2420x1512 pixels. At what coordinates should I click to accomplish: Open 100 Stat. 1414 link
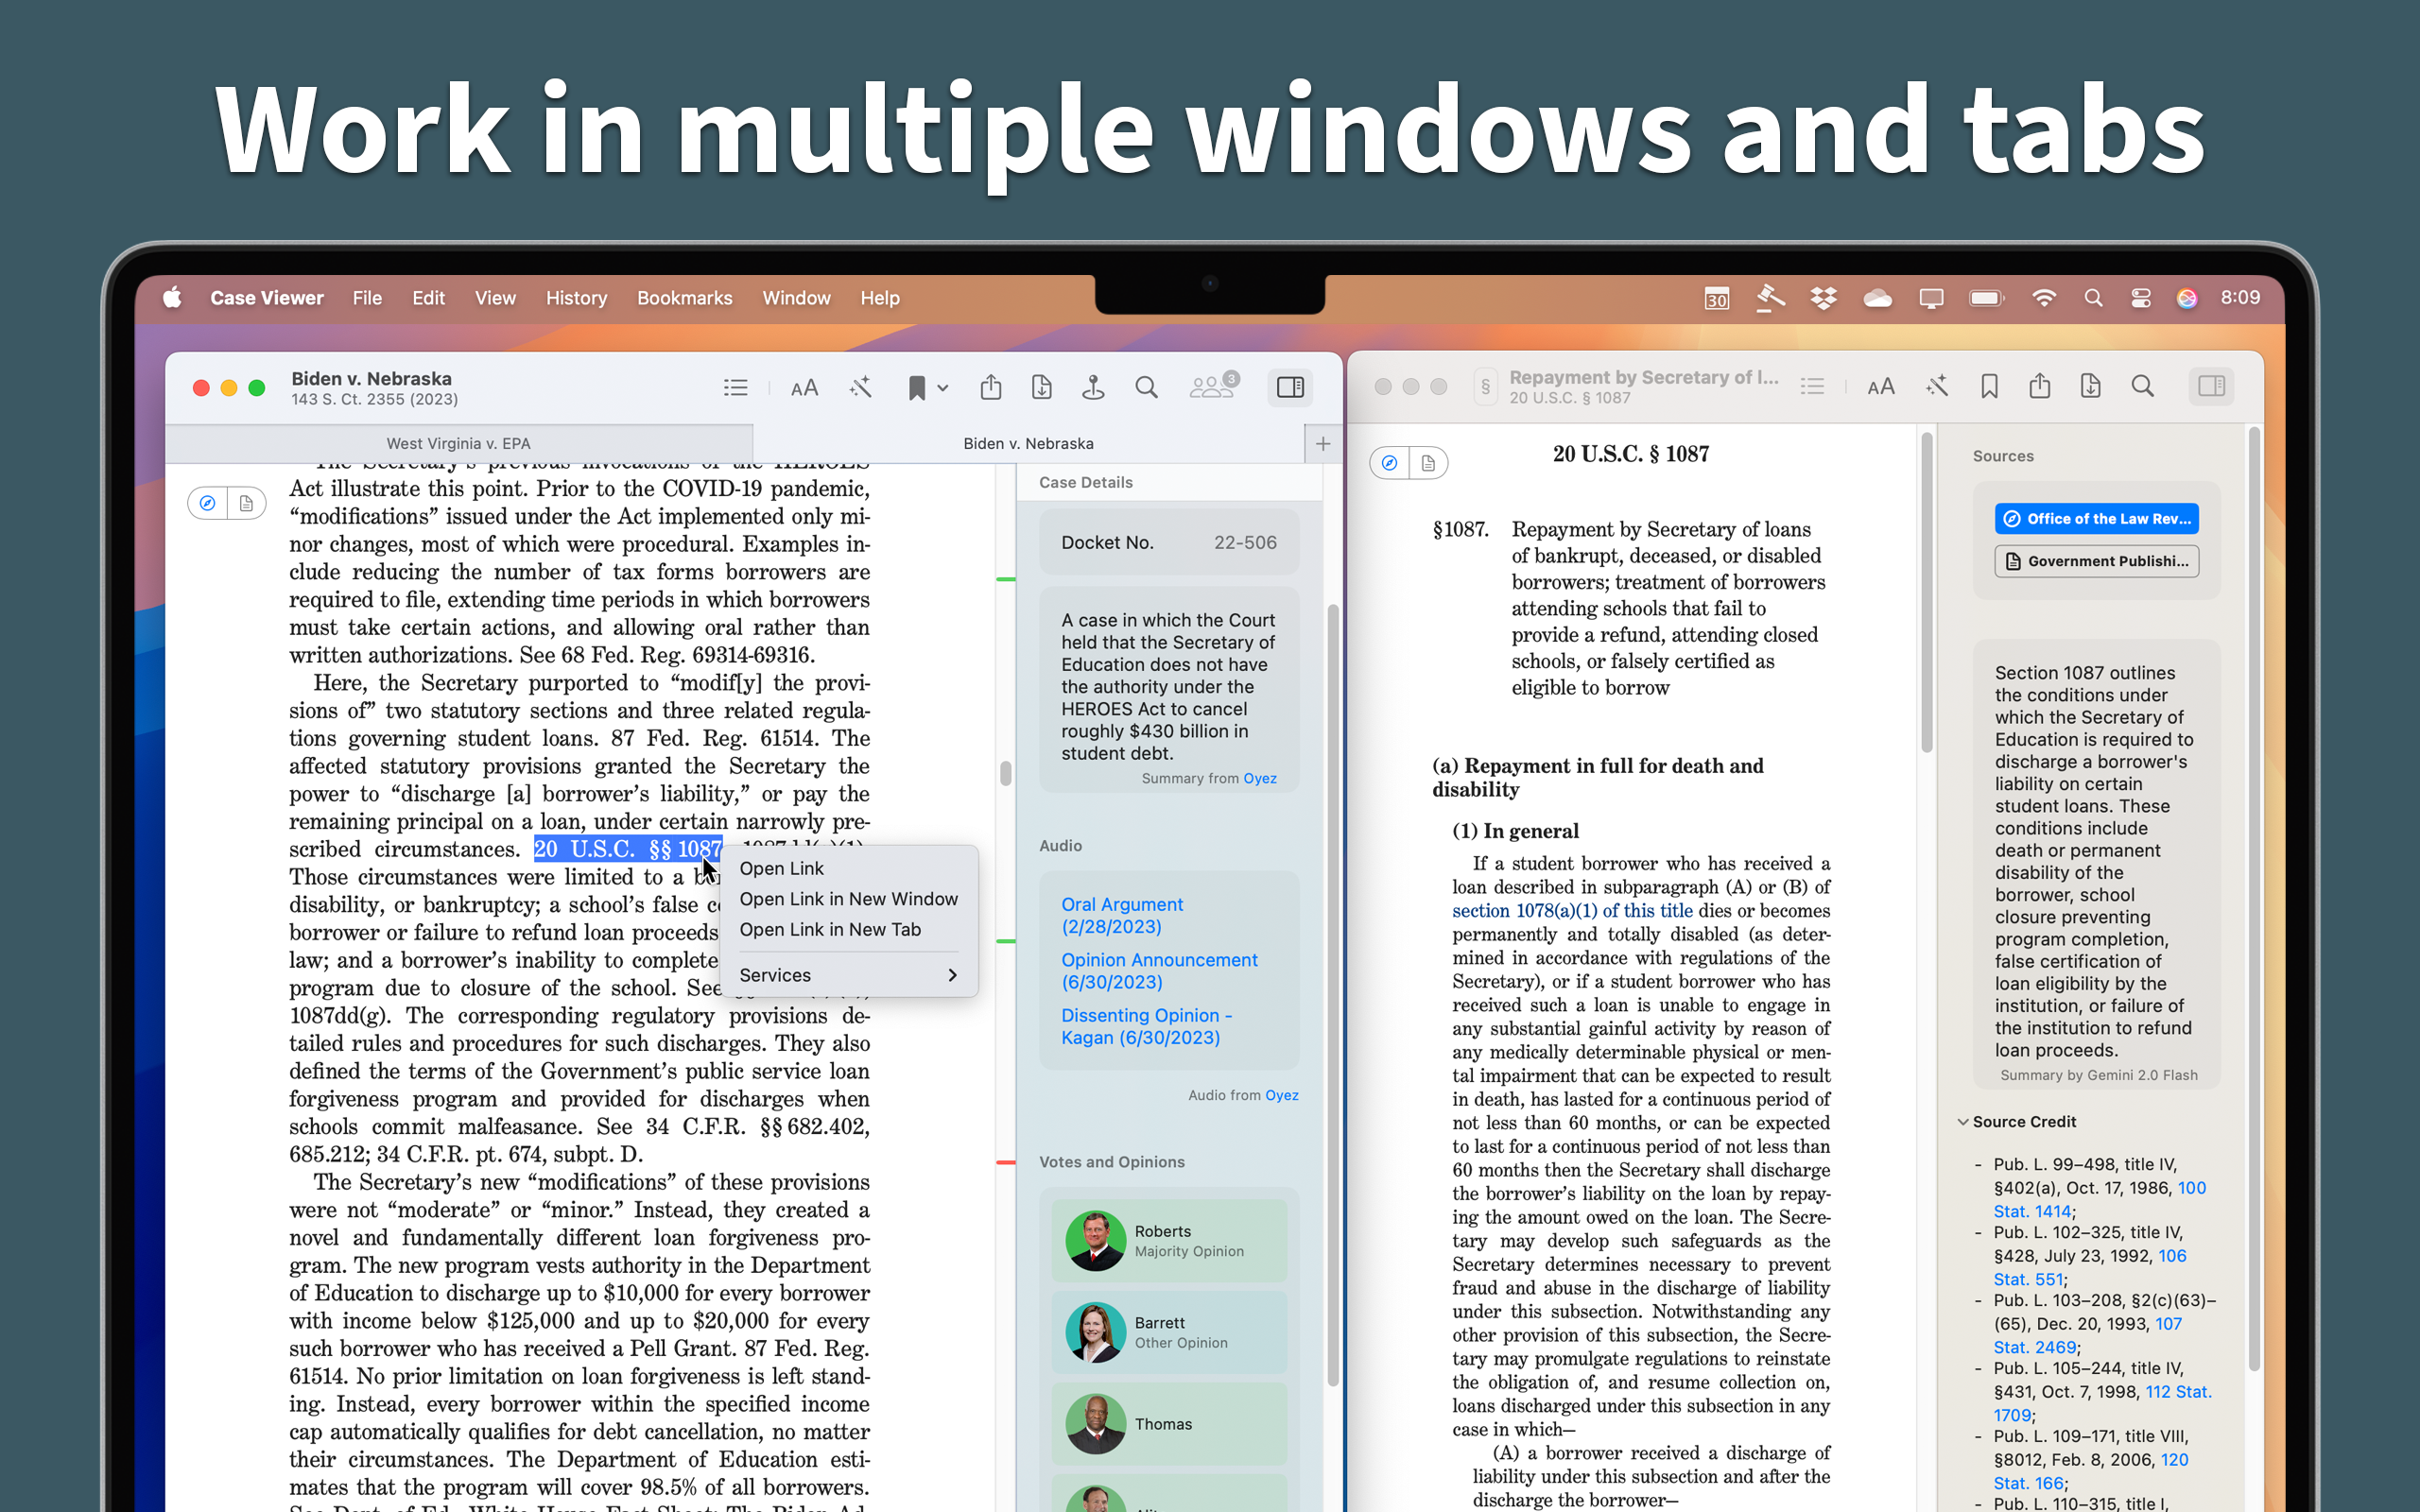point(2100,1200)
